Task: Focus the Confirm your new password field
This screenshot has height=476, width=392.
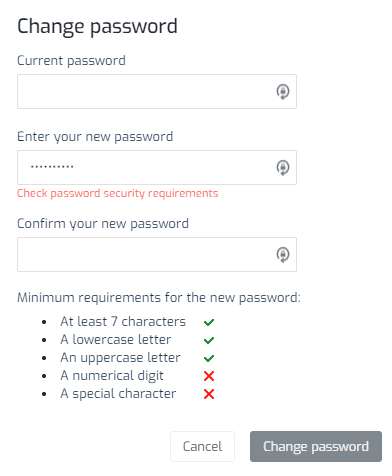Action: coord(157,254)
